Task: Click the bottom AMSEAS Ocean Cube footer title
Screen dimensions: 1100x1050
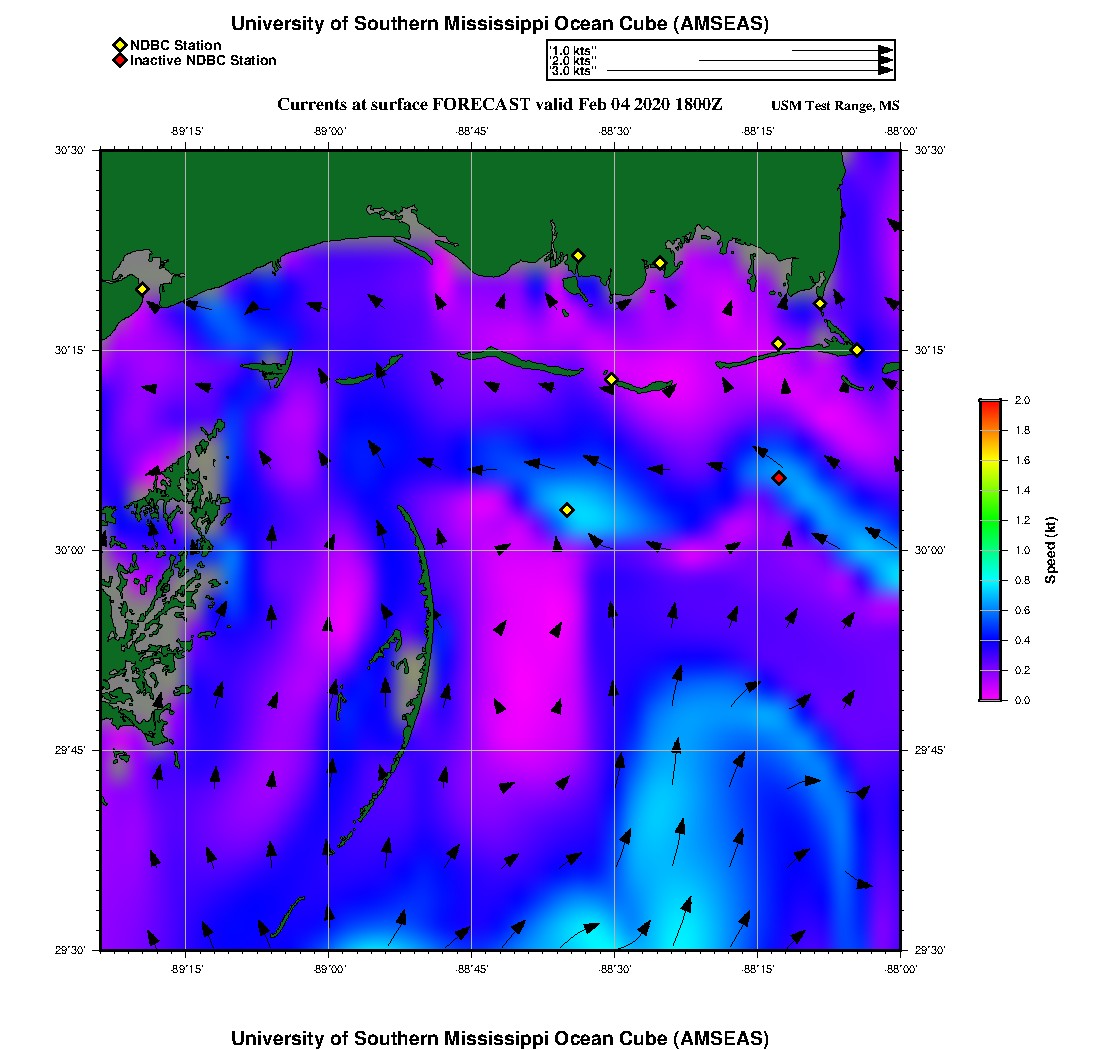Action: tap(500, 1037)
